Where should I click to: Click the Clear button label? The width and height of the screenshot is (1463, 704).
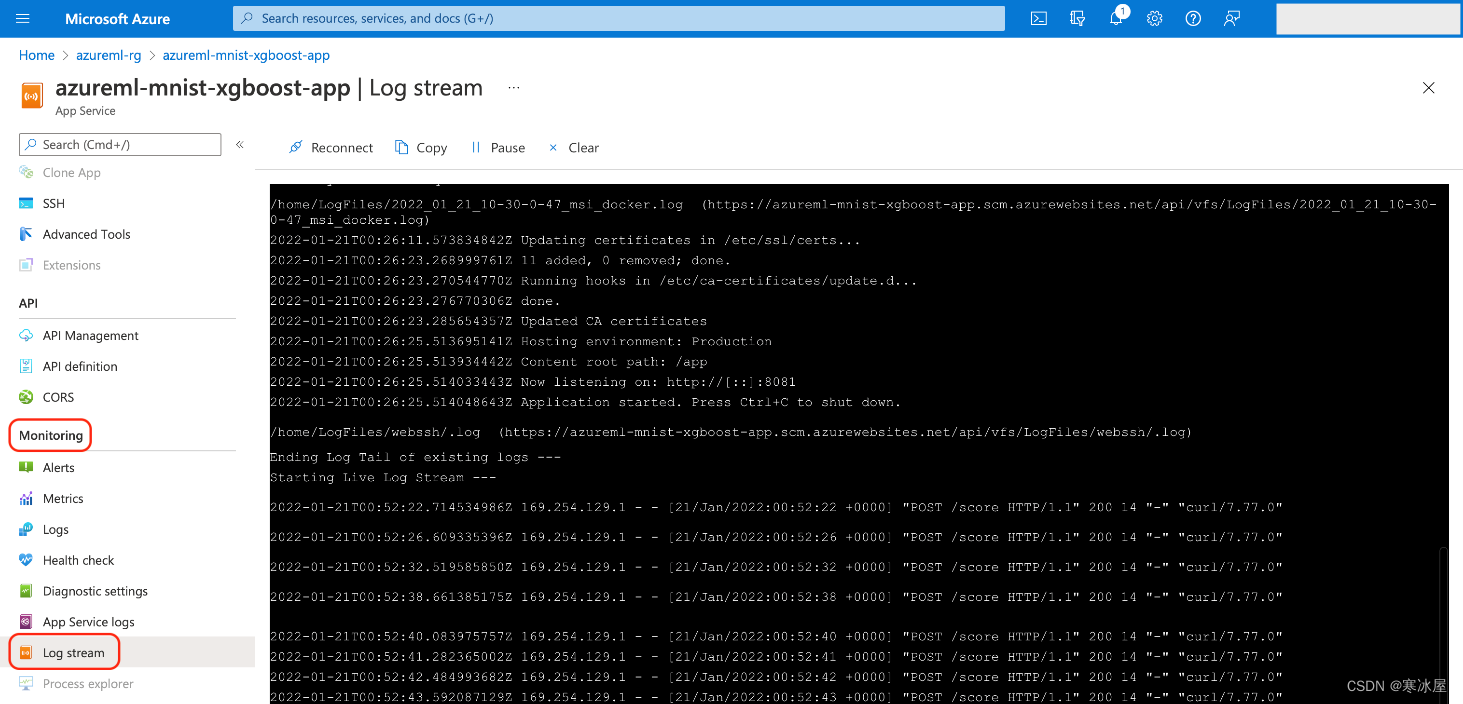pos(584,148)
